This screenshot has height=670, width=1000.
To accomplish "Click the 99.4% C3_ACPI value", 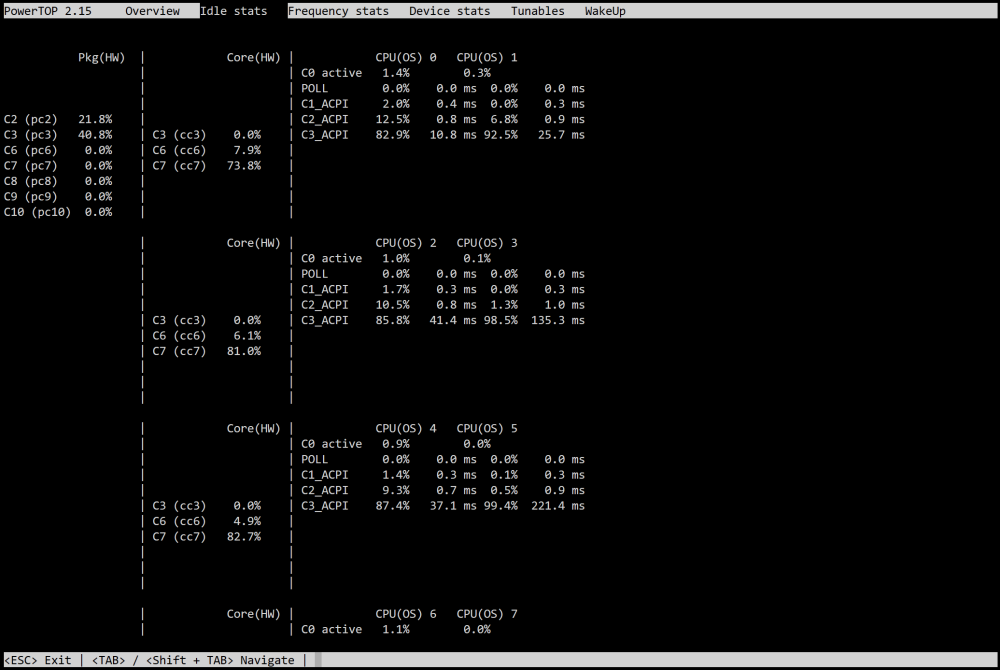I will 501,506.
